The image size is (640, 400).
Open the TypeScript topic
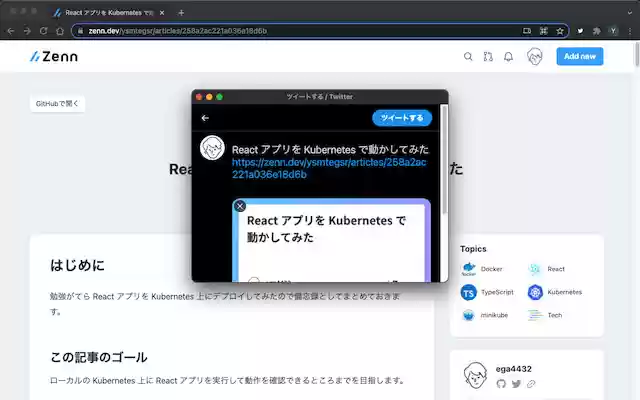pyautogui.click(x=497, y=292)
